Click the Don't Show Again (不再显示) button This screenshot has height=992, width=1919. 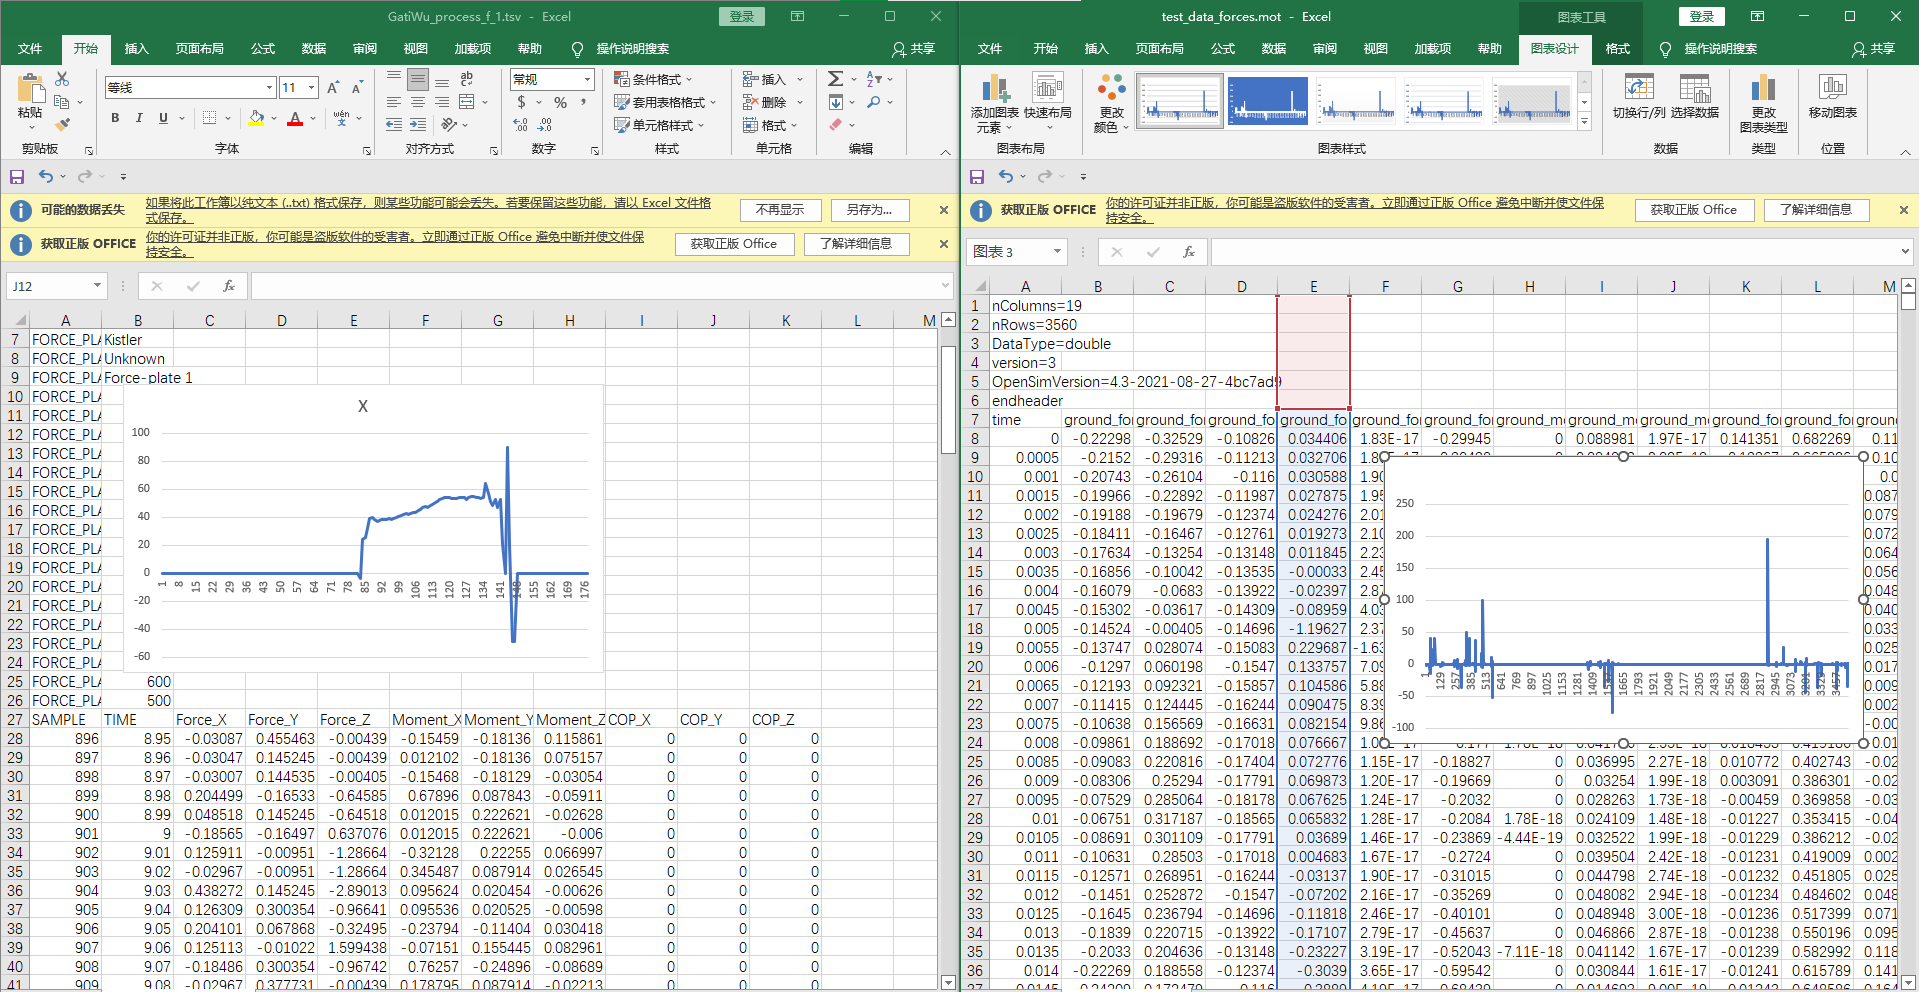[x=780, y=210]
